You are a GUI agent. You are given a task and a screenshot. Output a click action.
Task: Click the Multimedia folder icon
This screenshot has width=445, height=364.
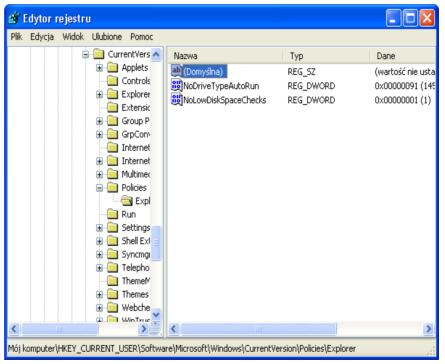pos(113,174)
